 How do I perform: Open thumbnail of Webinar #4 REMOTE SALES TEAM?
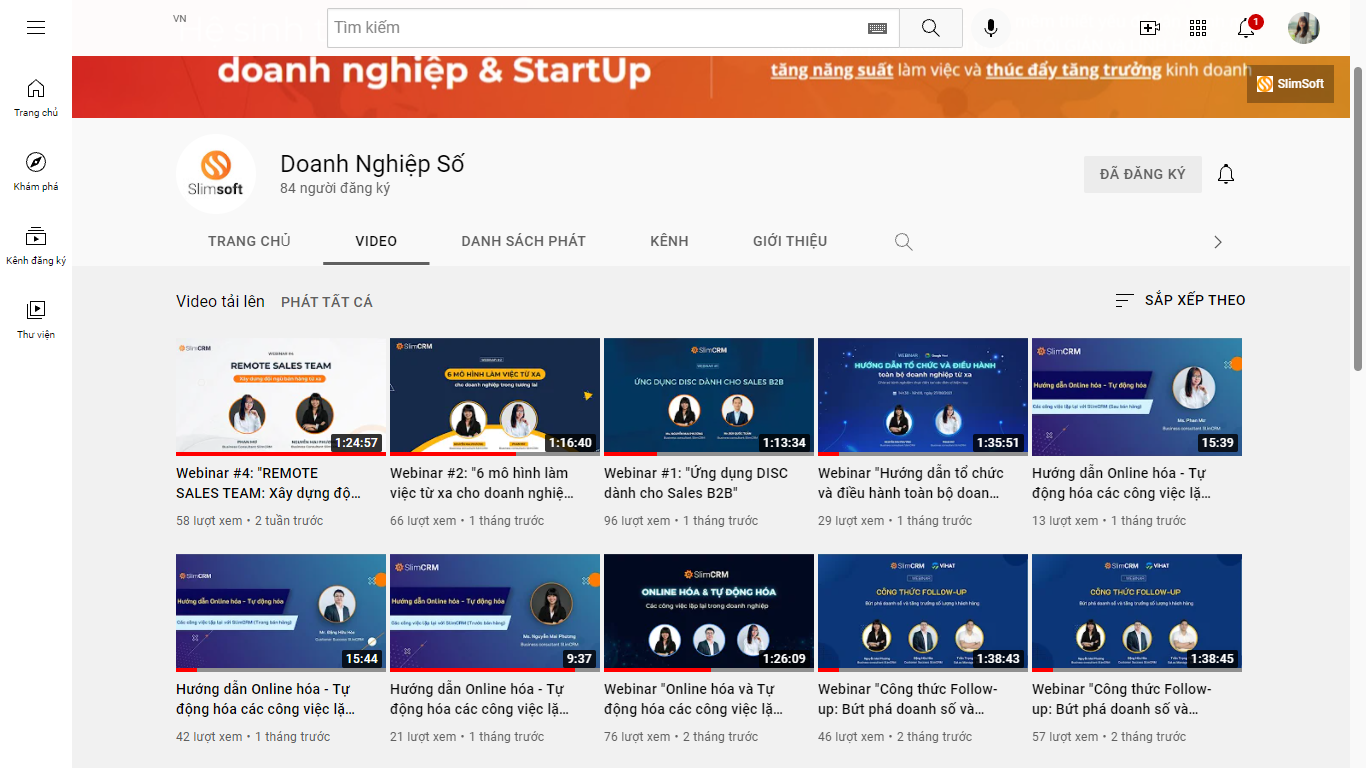click(x=281, y=397)
